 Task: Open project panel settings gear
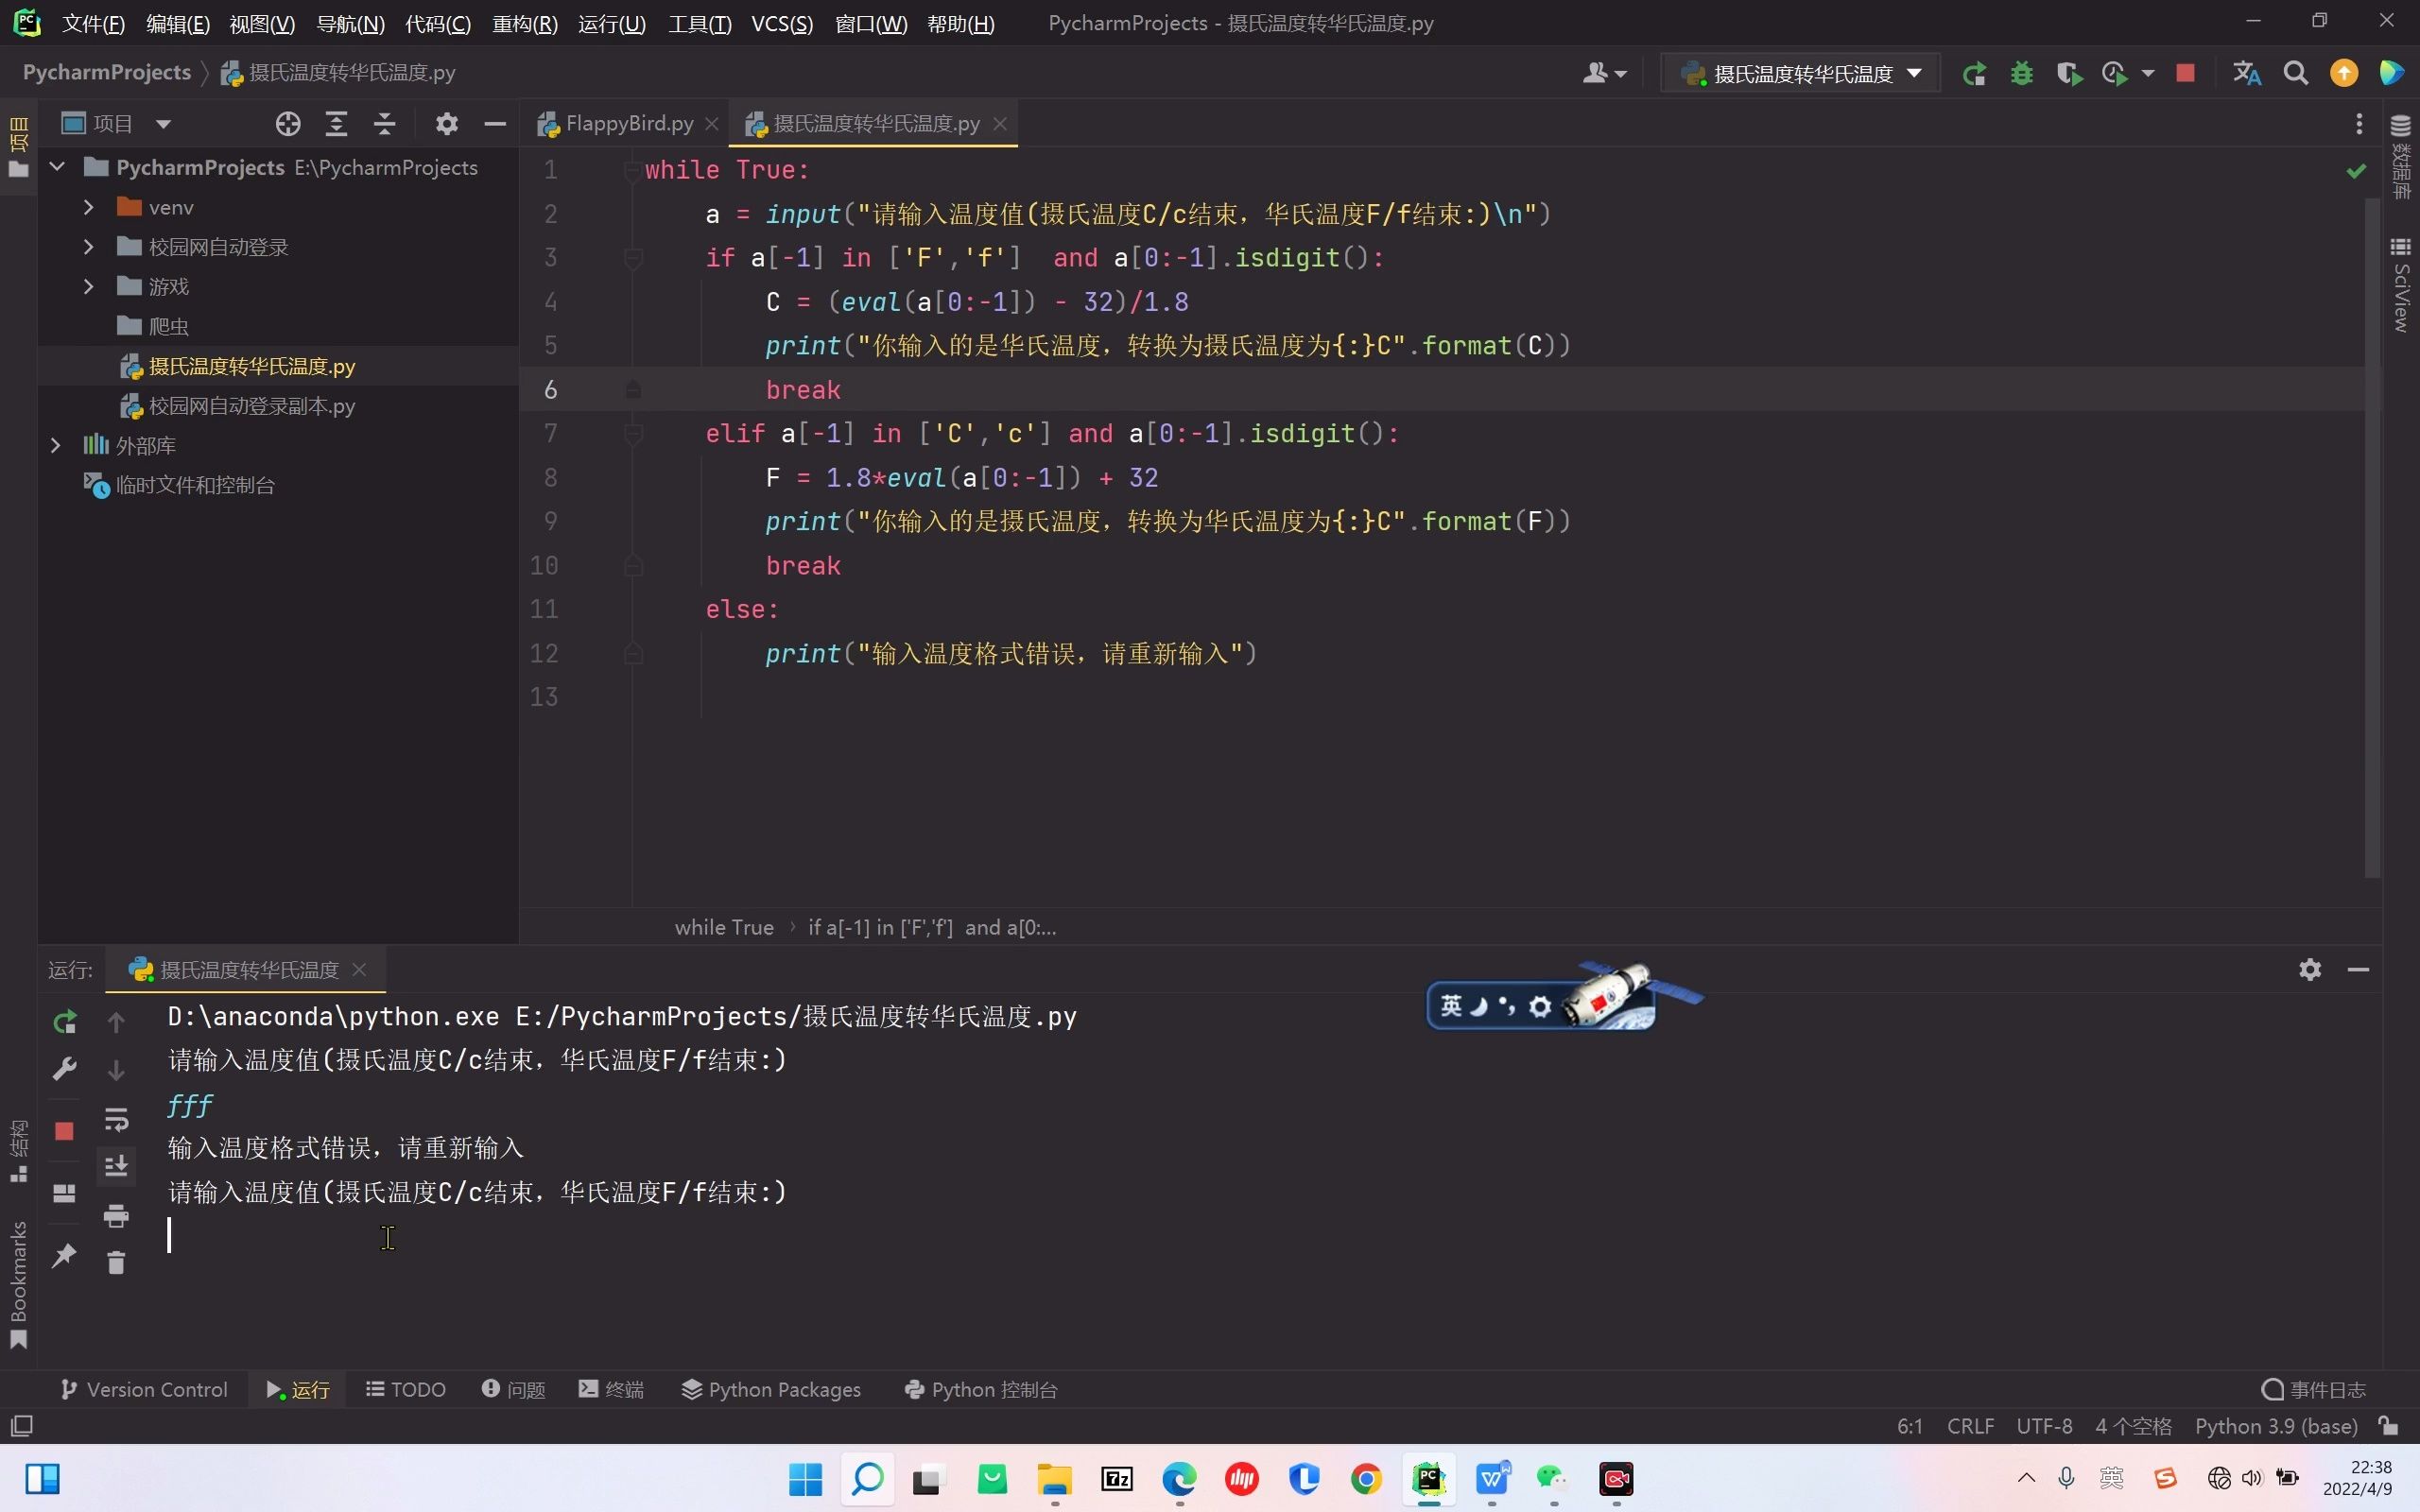click(x=446, y=124)
